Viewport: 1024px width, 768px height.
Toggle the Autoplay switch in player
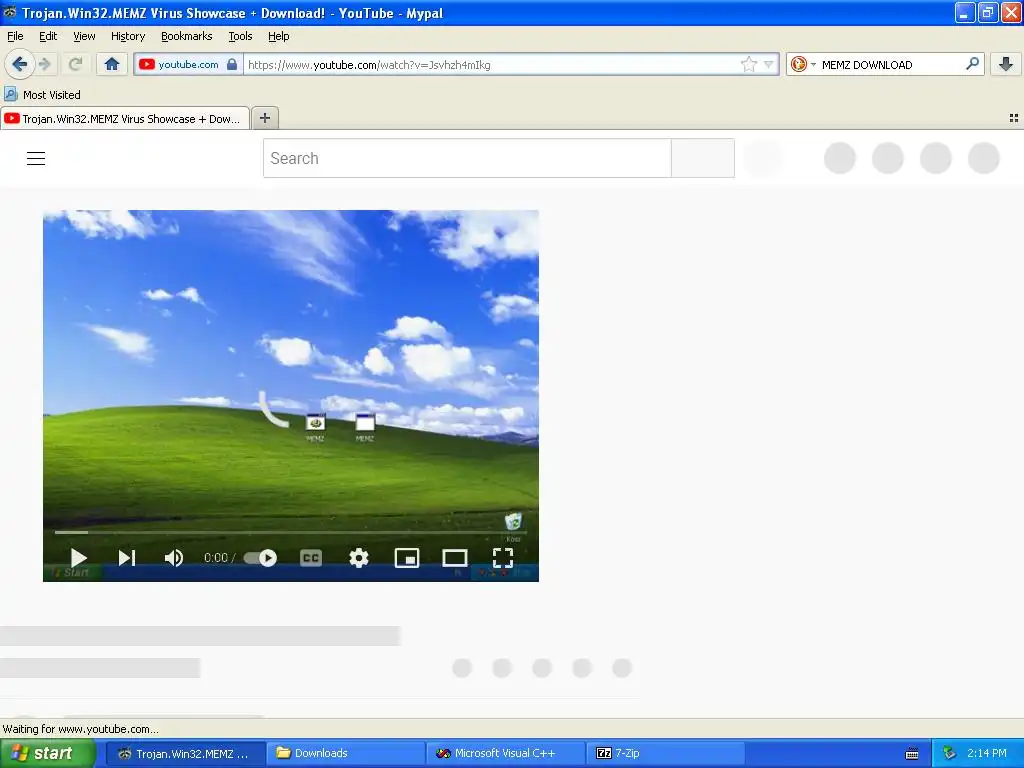coord(260,558)
